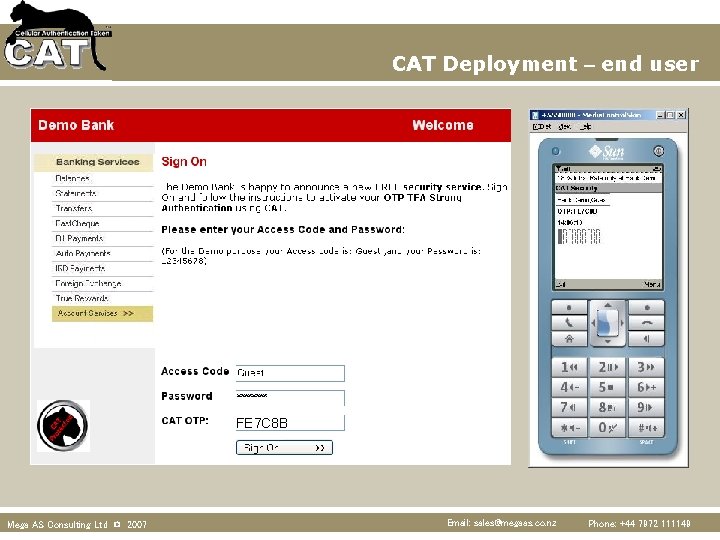Open the emulator MIDlet menu
This screenshot has height=540, width=720.
click(542, 126)
